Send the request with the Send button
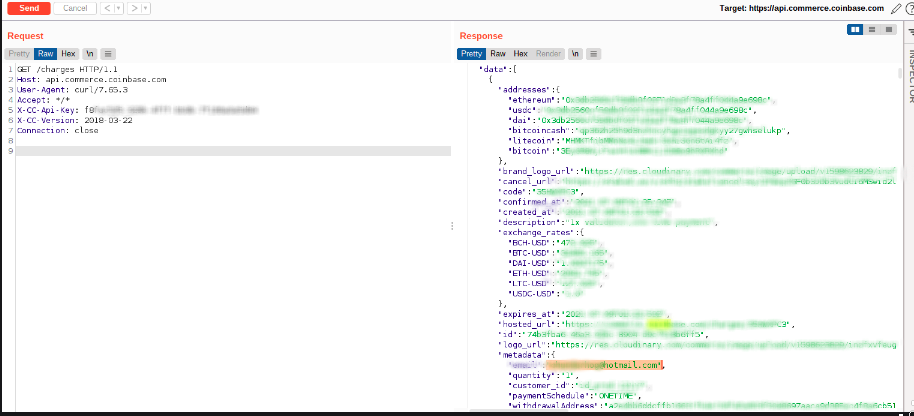 [x=29, y=8]
